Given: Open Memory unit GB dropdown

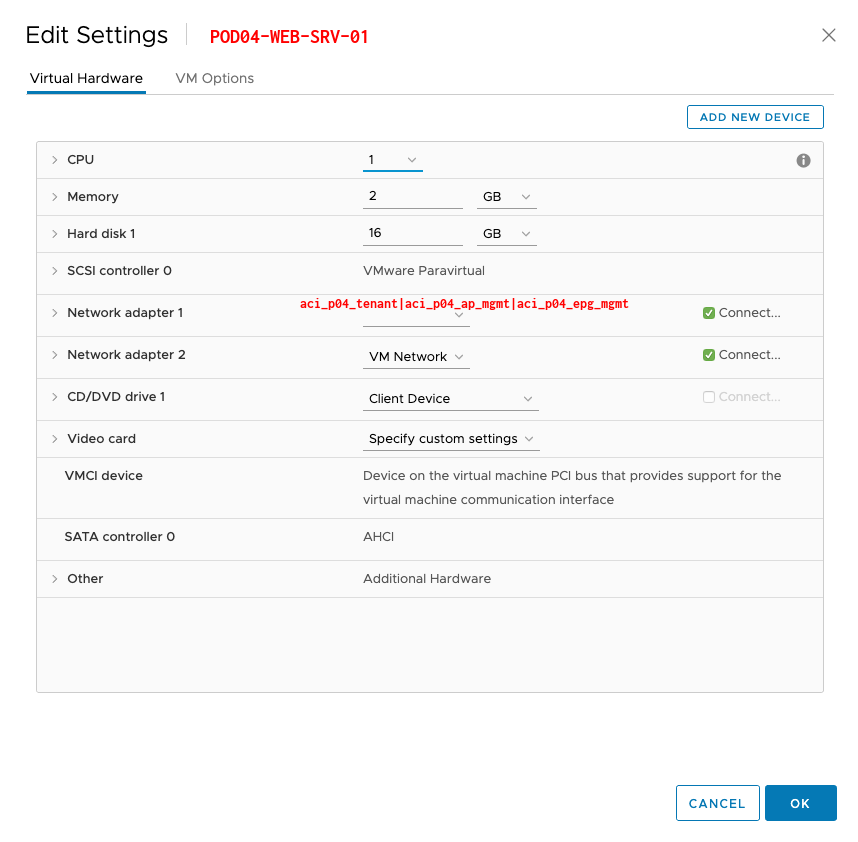Looking at the screenshot, I should (x=506, y=197).
